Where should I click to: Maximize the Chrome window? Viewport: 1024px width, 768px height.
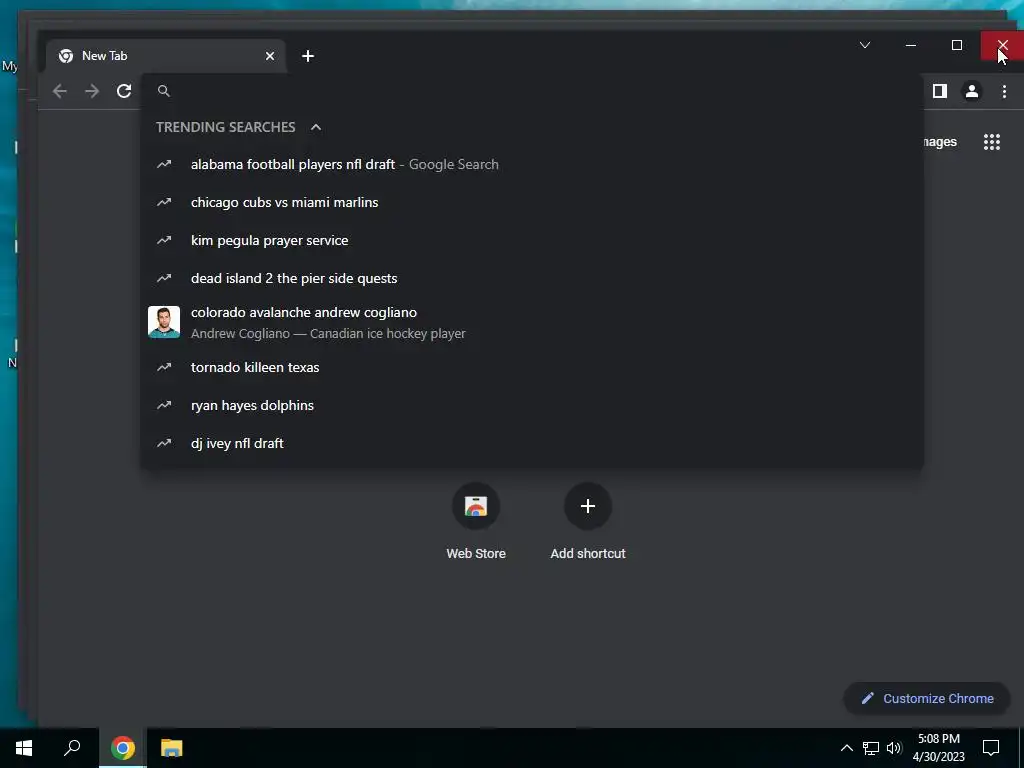tap(957, 45)
